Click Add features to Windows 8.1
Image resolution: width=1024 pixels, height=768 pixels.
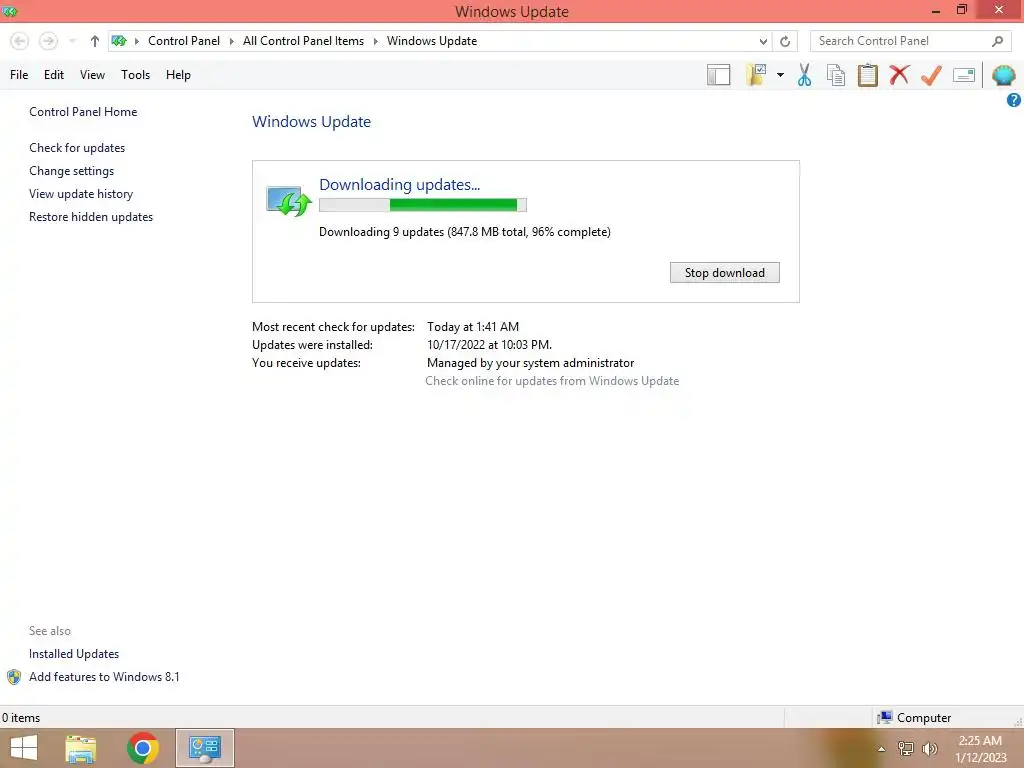[104, 677]
